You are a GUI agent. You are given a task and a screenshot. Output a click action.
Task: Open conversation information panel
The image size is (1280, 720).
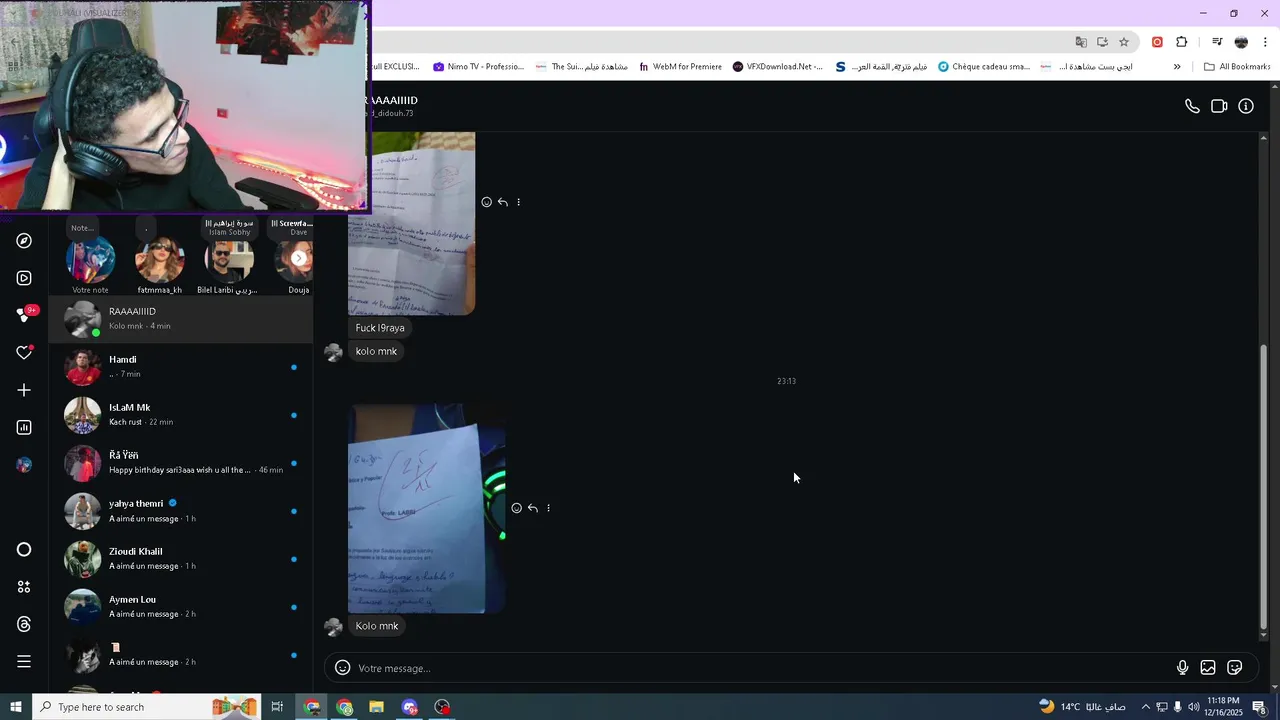point(1246,106)
